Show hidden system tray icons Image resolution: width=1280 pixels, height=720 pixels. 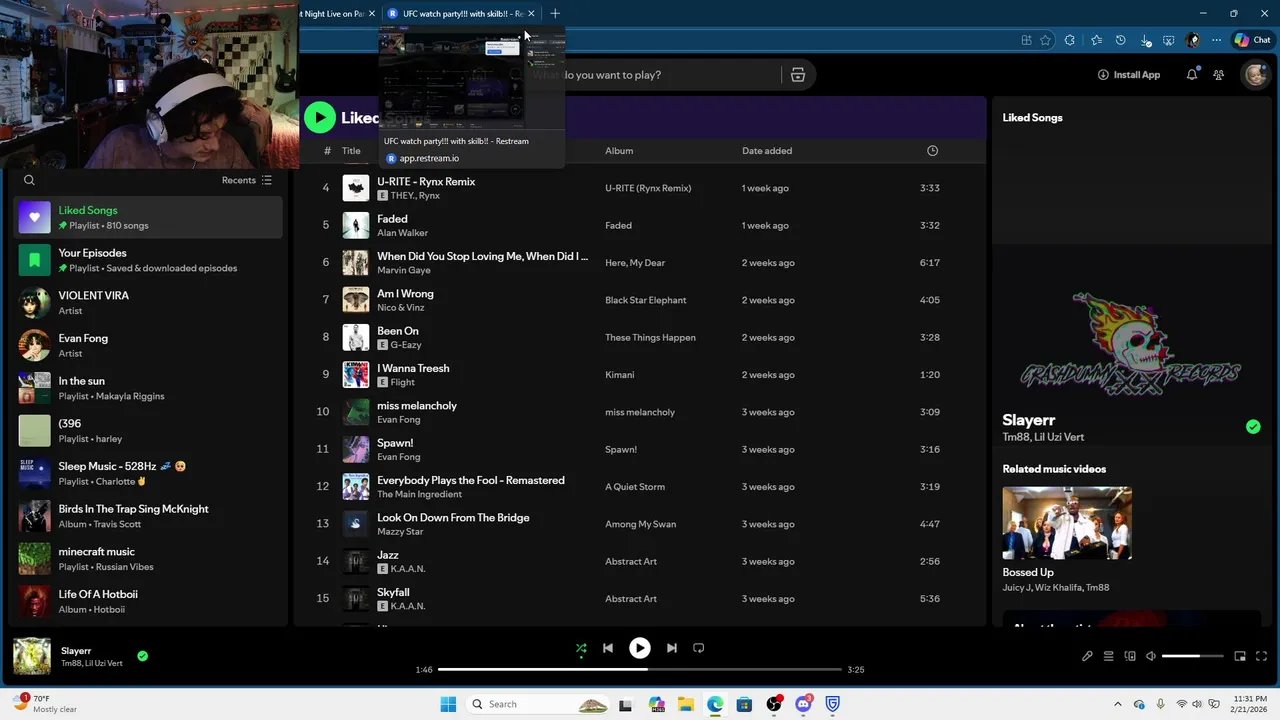click(1118, 704)
